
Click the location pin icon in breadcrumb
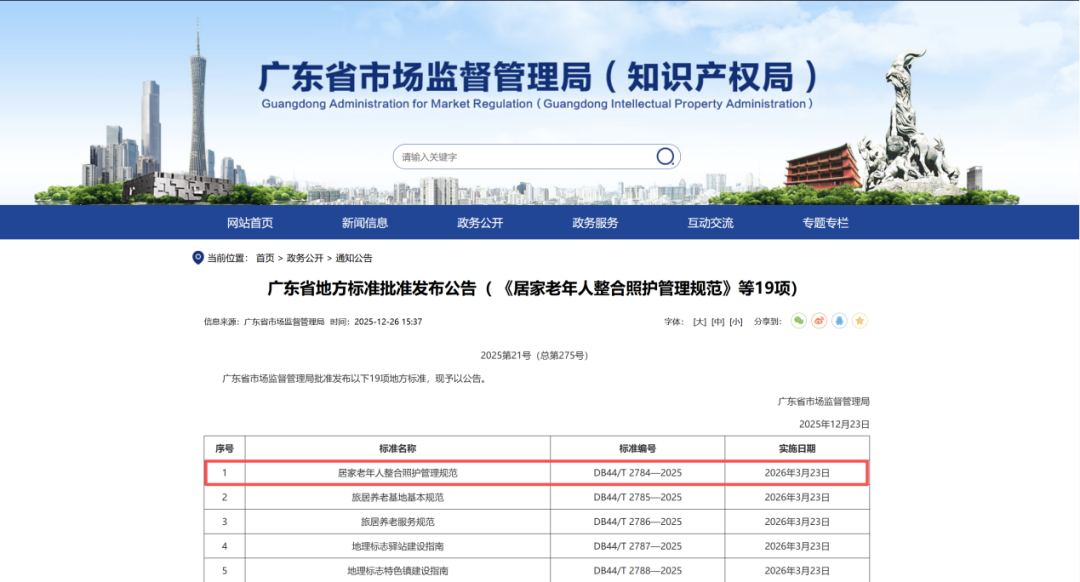(197, 258)
